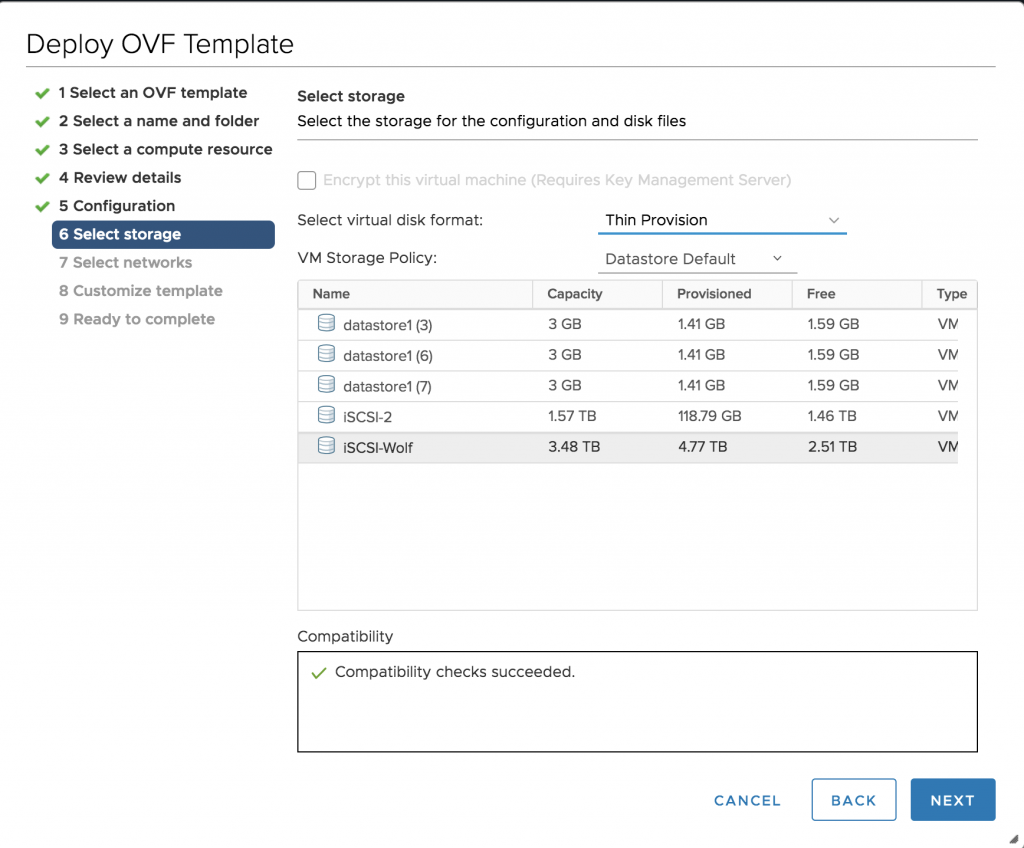Select the datastore1 (7) row name

[387, 387]
